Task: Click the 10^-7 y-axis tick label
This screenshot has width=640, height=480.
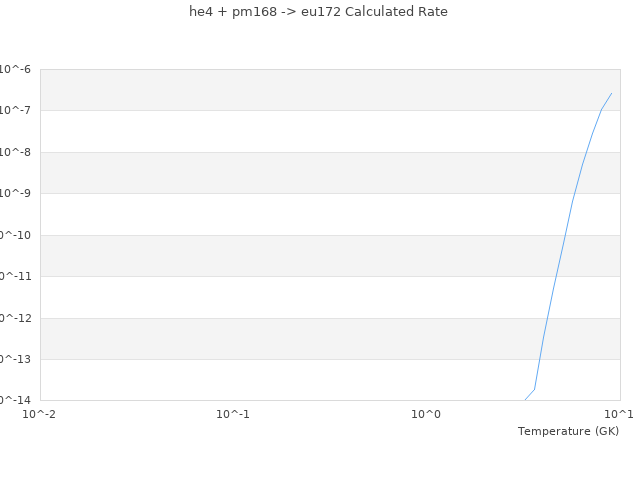Action: tap(15, 110)
